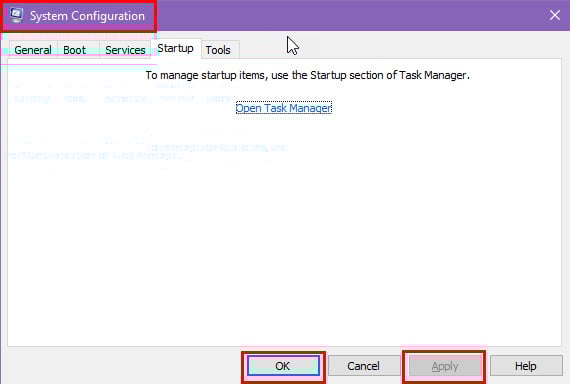Screen dimensions: 570x384
Task: Click blank tab strip area beside Tools
Action: pyautogui.click(x=400, y=49)
